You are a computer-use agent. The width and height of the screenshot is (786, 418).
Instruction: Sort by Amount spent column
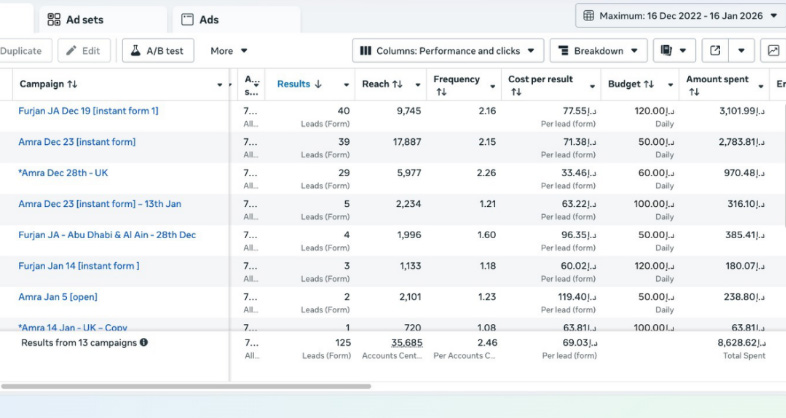click(717, 85)
